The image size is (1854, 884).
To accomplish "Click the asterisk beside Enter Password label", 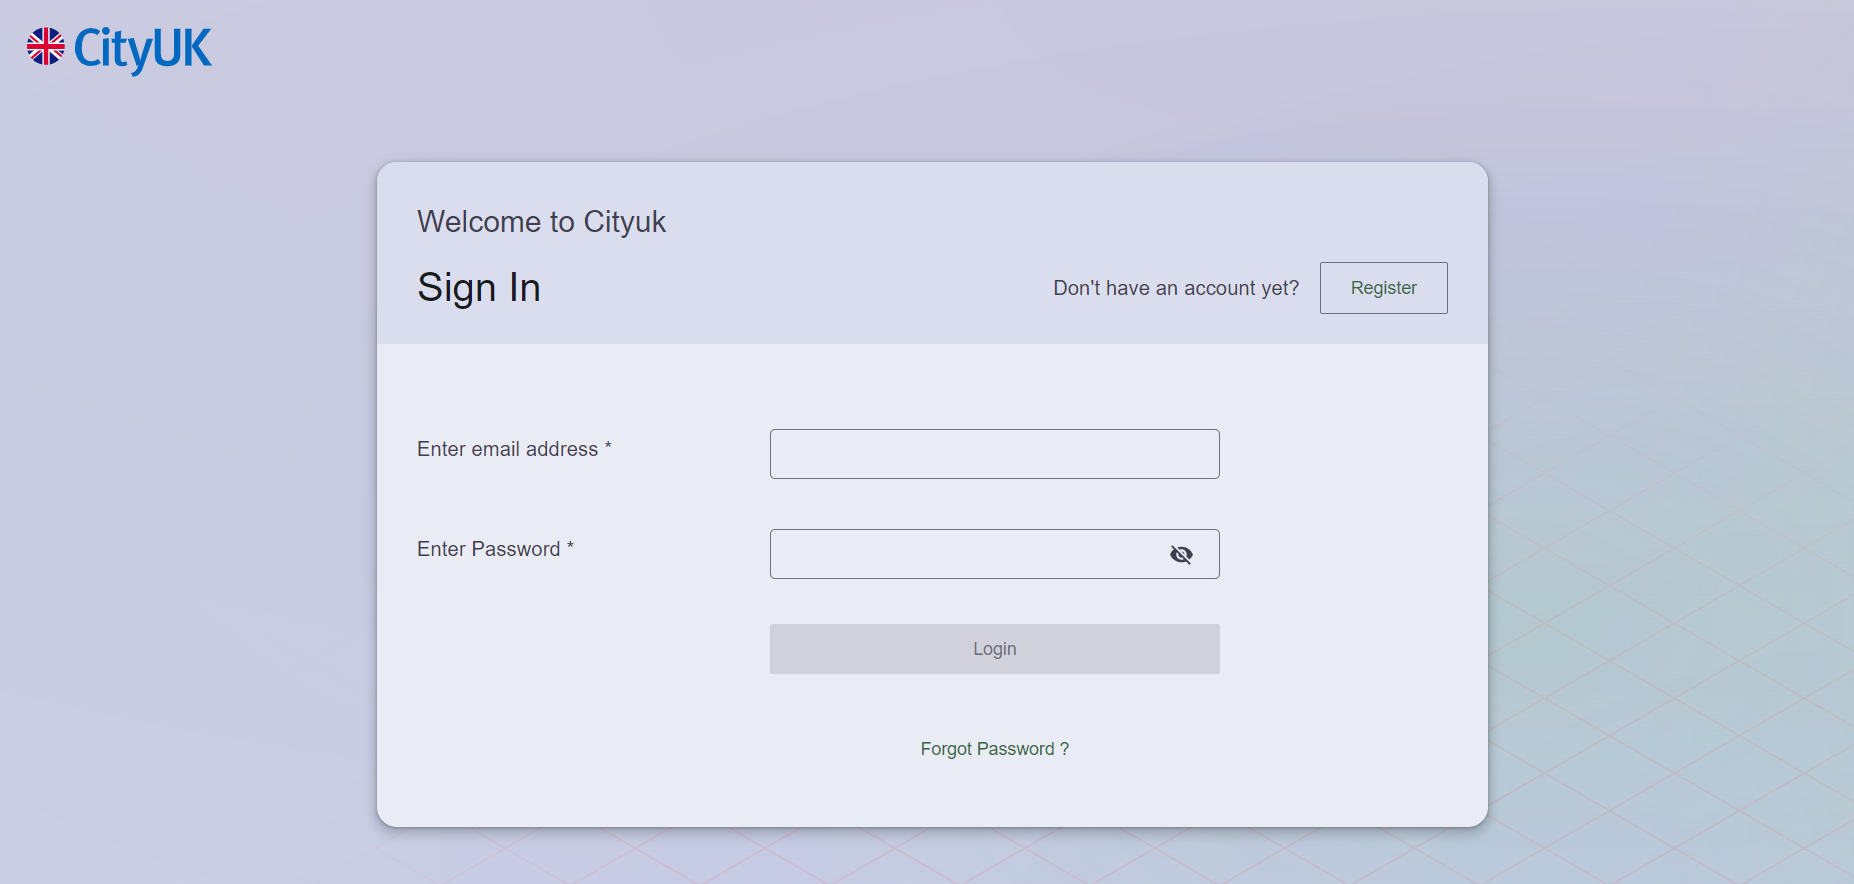I will (570, 547).
